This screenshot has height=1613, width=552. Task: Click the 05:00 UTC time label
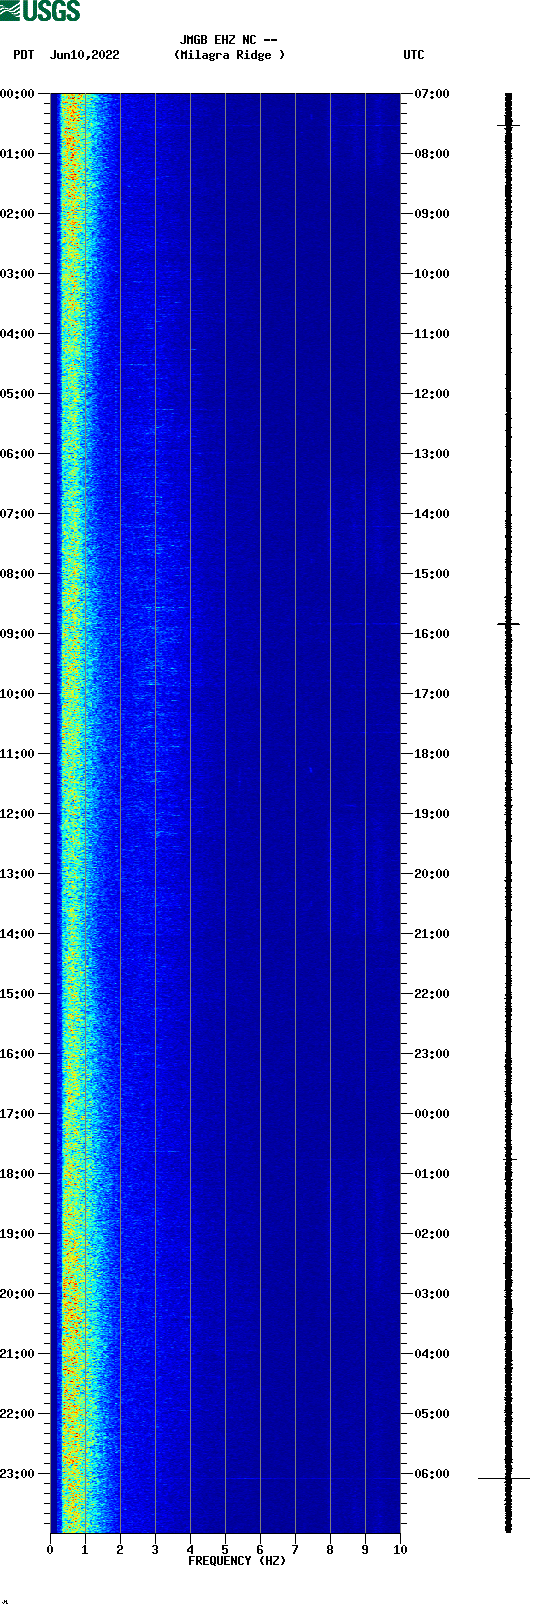[432, 1414]
